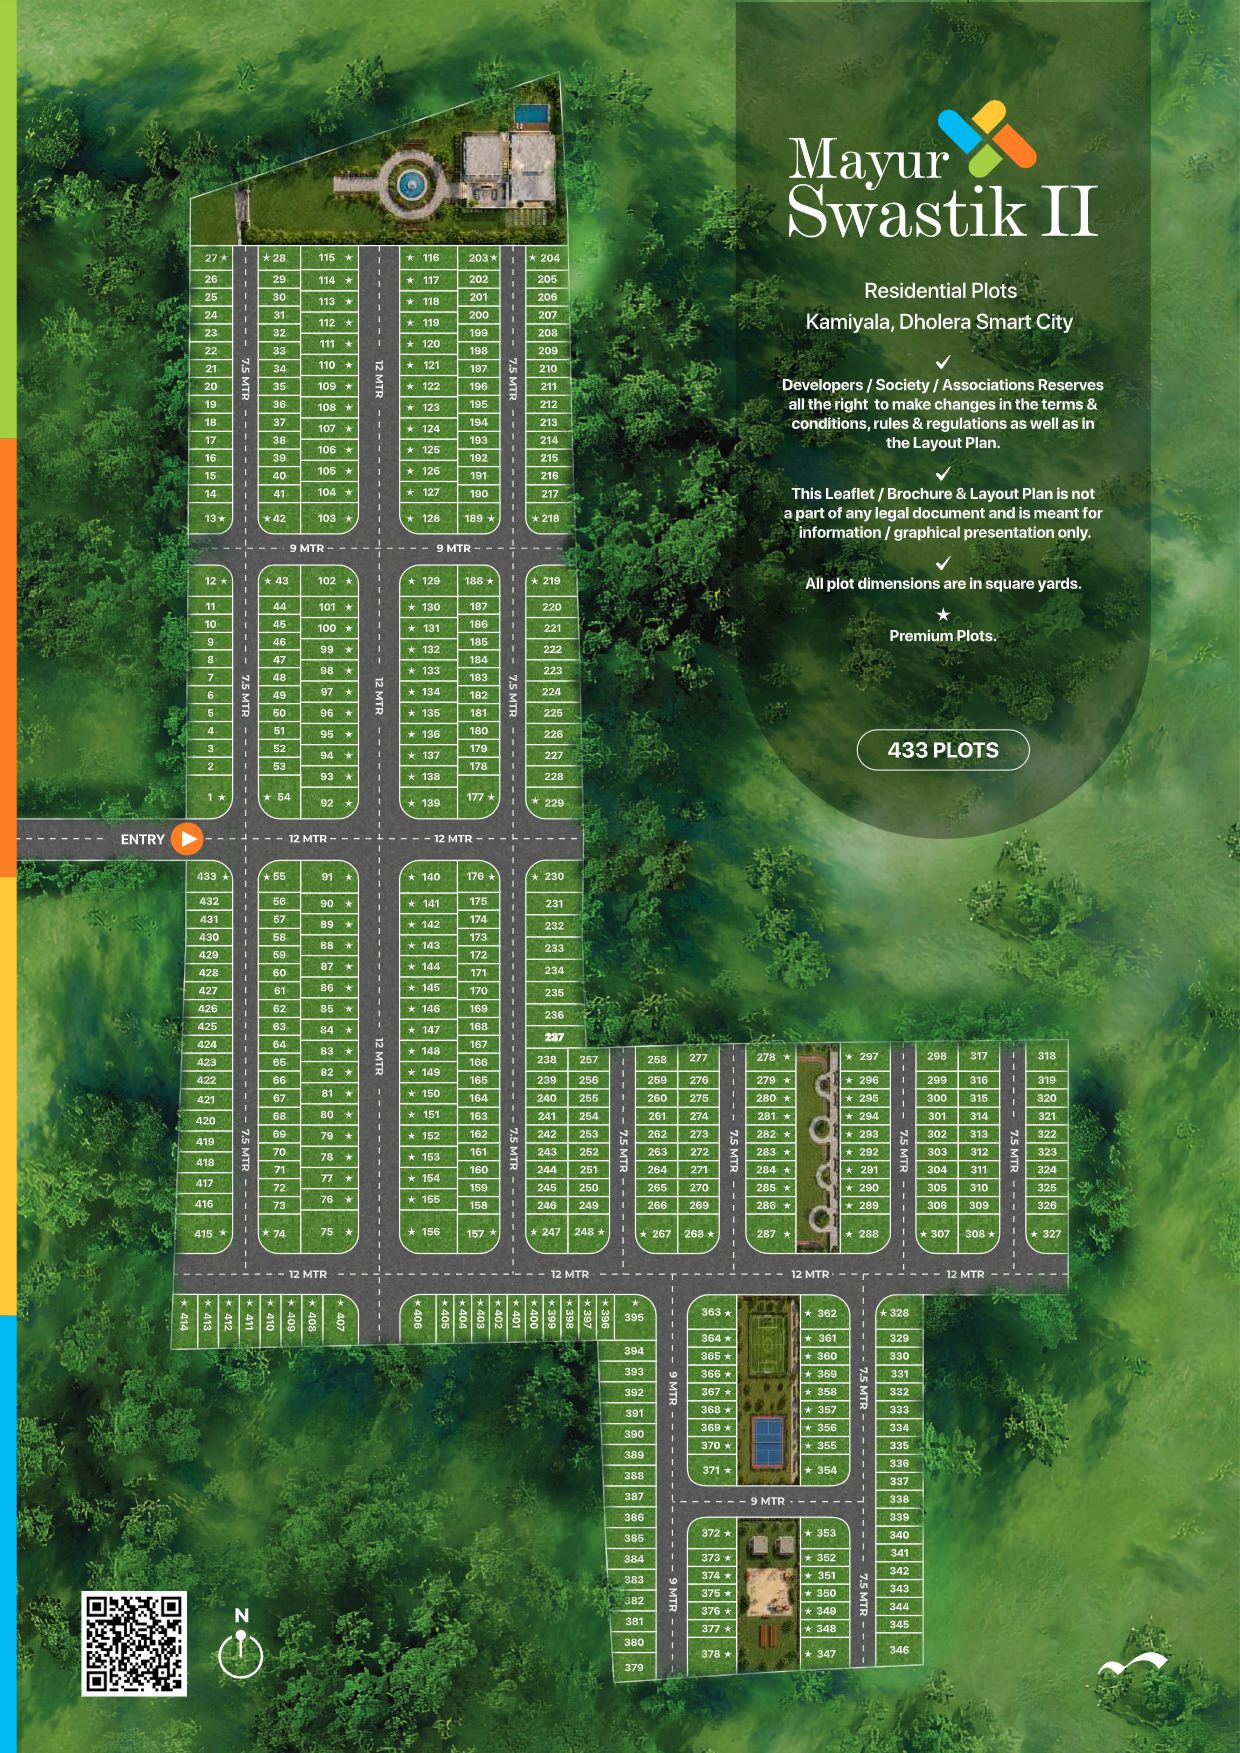This screenshot has width=1240, height=1753.
Task: Select plot 116
Action: [427, 258]
